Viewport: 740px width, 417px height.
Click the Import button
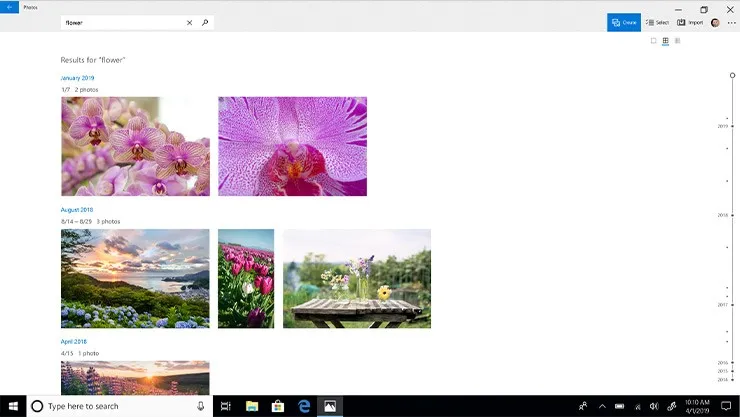690,22
